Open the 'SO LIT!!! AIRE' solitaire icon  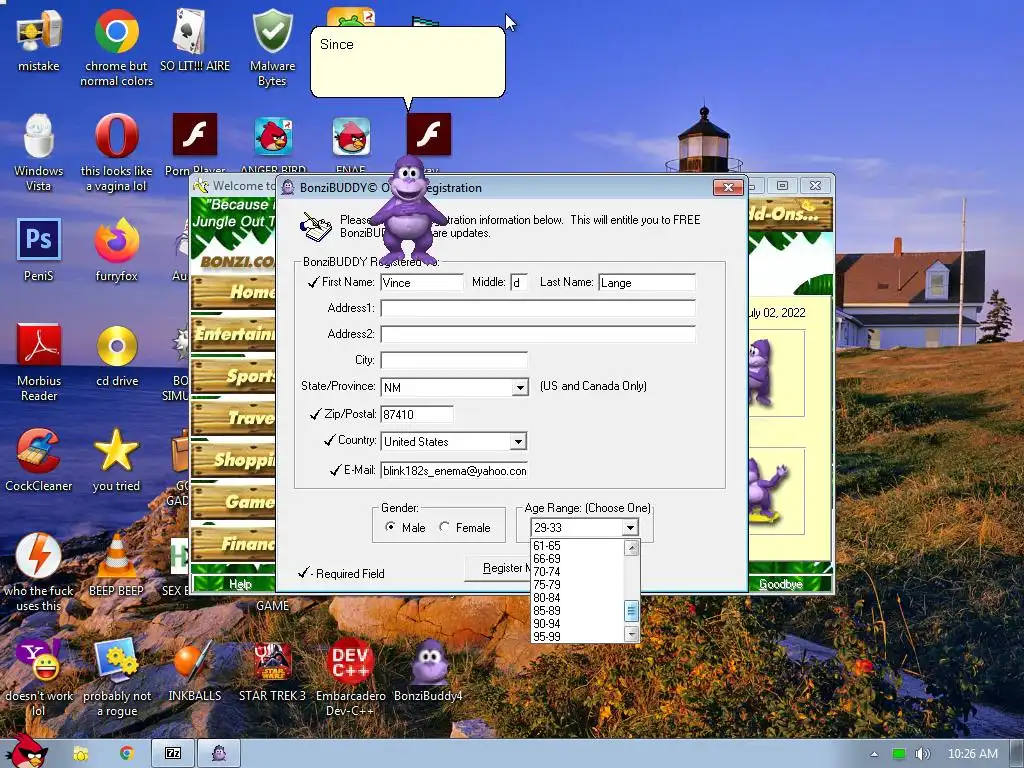(195, 40)
